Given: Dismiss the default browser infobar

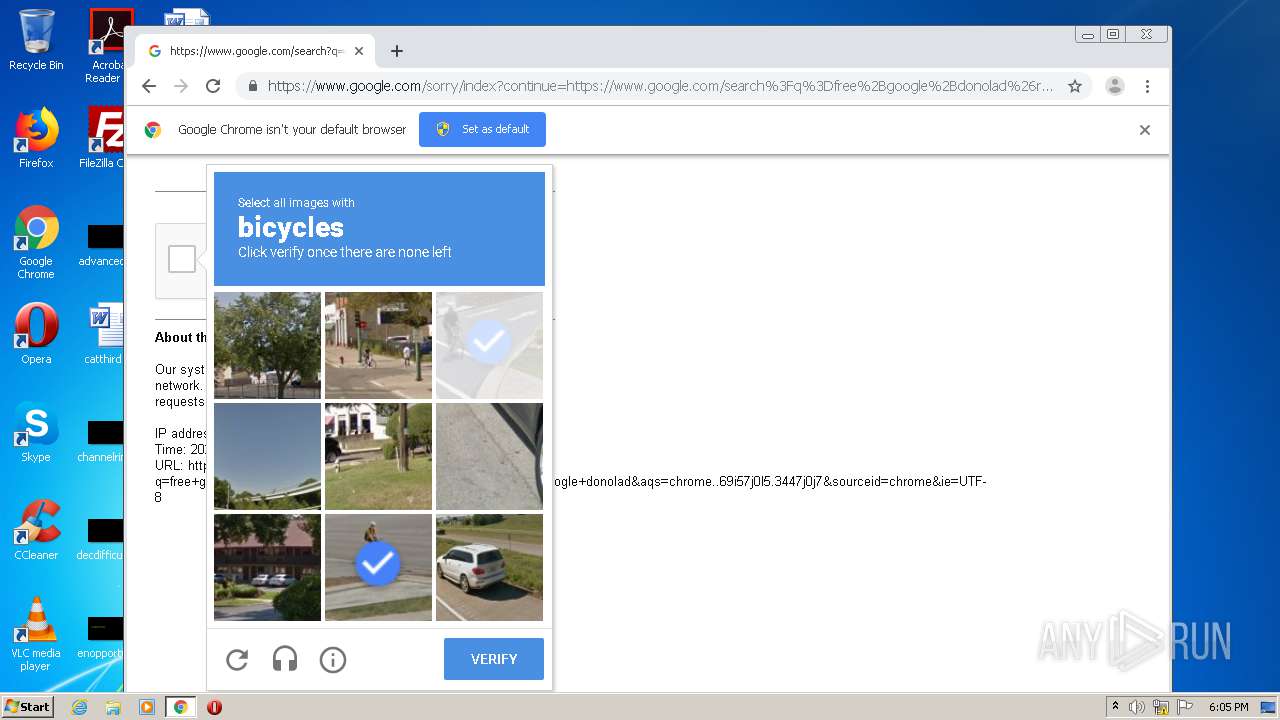Looking at the screenshot, I should click(x=1145, y=130).
